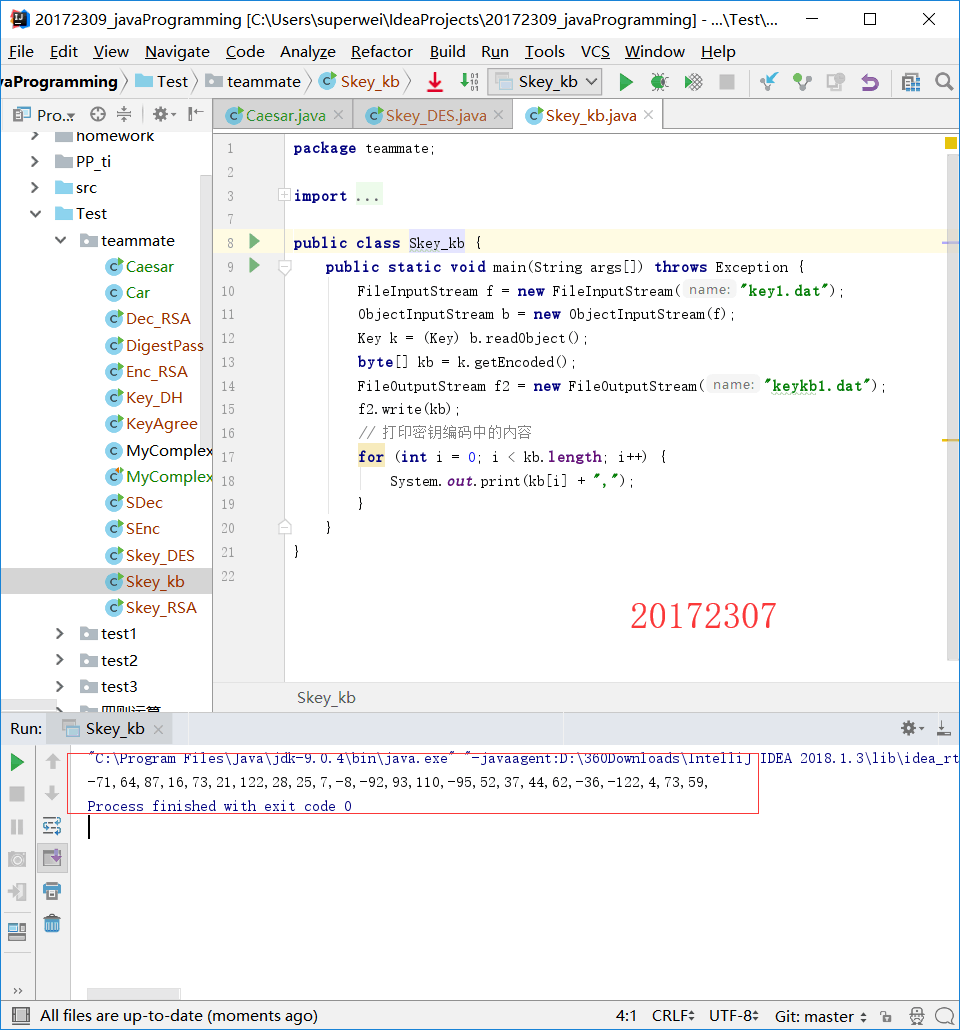This screenshot has width=960, height=1030.
Task: Open the inspections profile hector icon
Action: pyautogui.click(x=917, y=1016)
